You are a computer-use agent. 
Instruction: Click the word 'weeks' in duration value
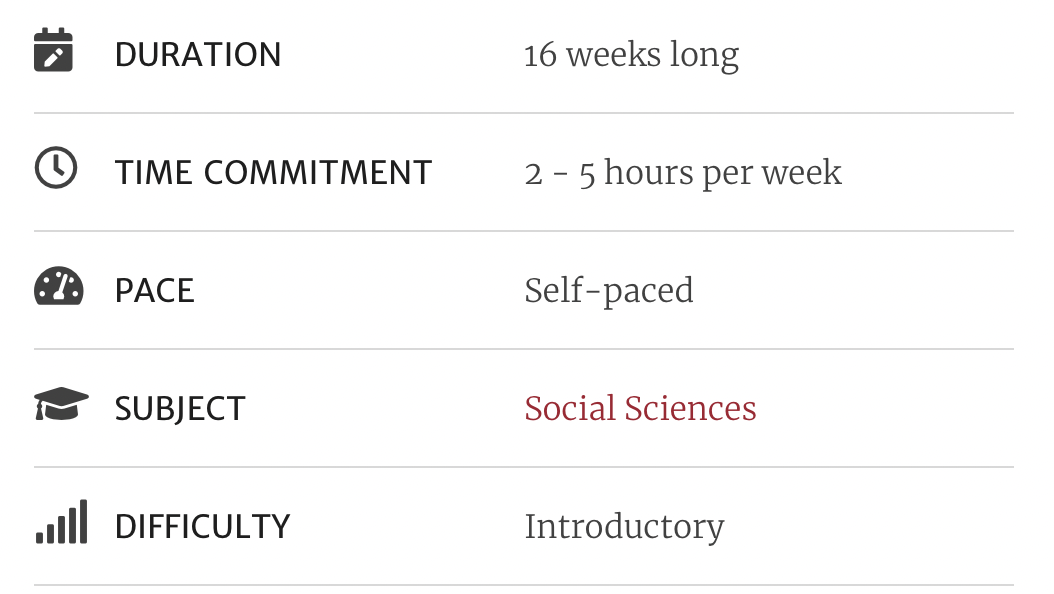(613, 55)
